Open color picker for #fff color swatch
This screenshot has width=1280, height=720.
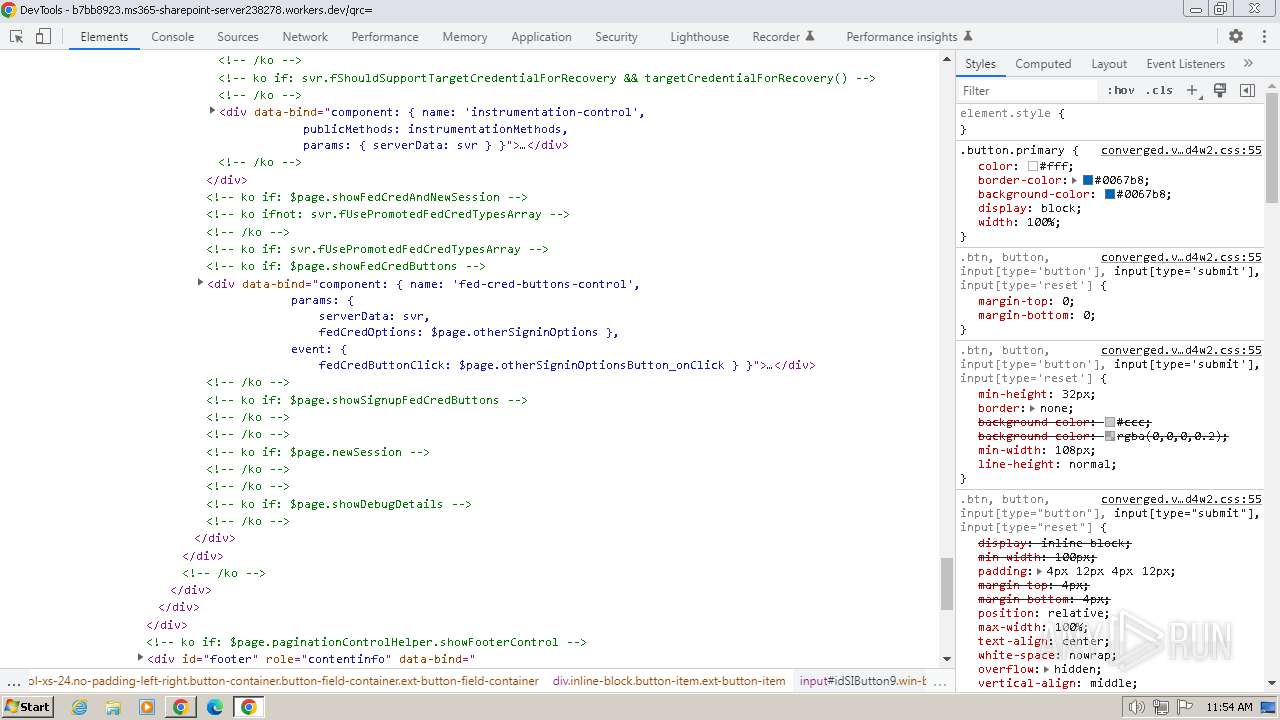tap(1033, 167)
